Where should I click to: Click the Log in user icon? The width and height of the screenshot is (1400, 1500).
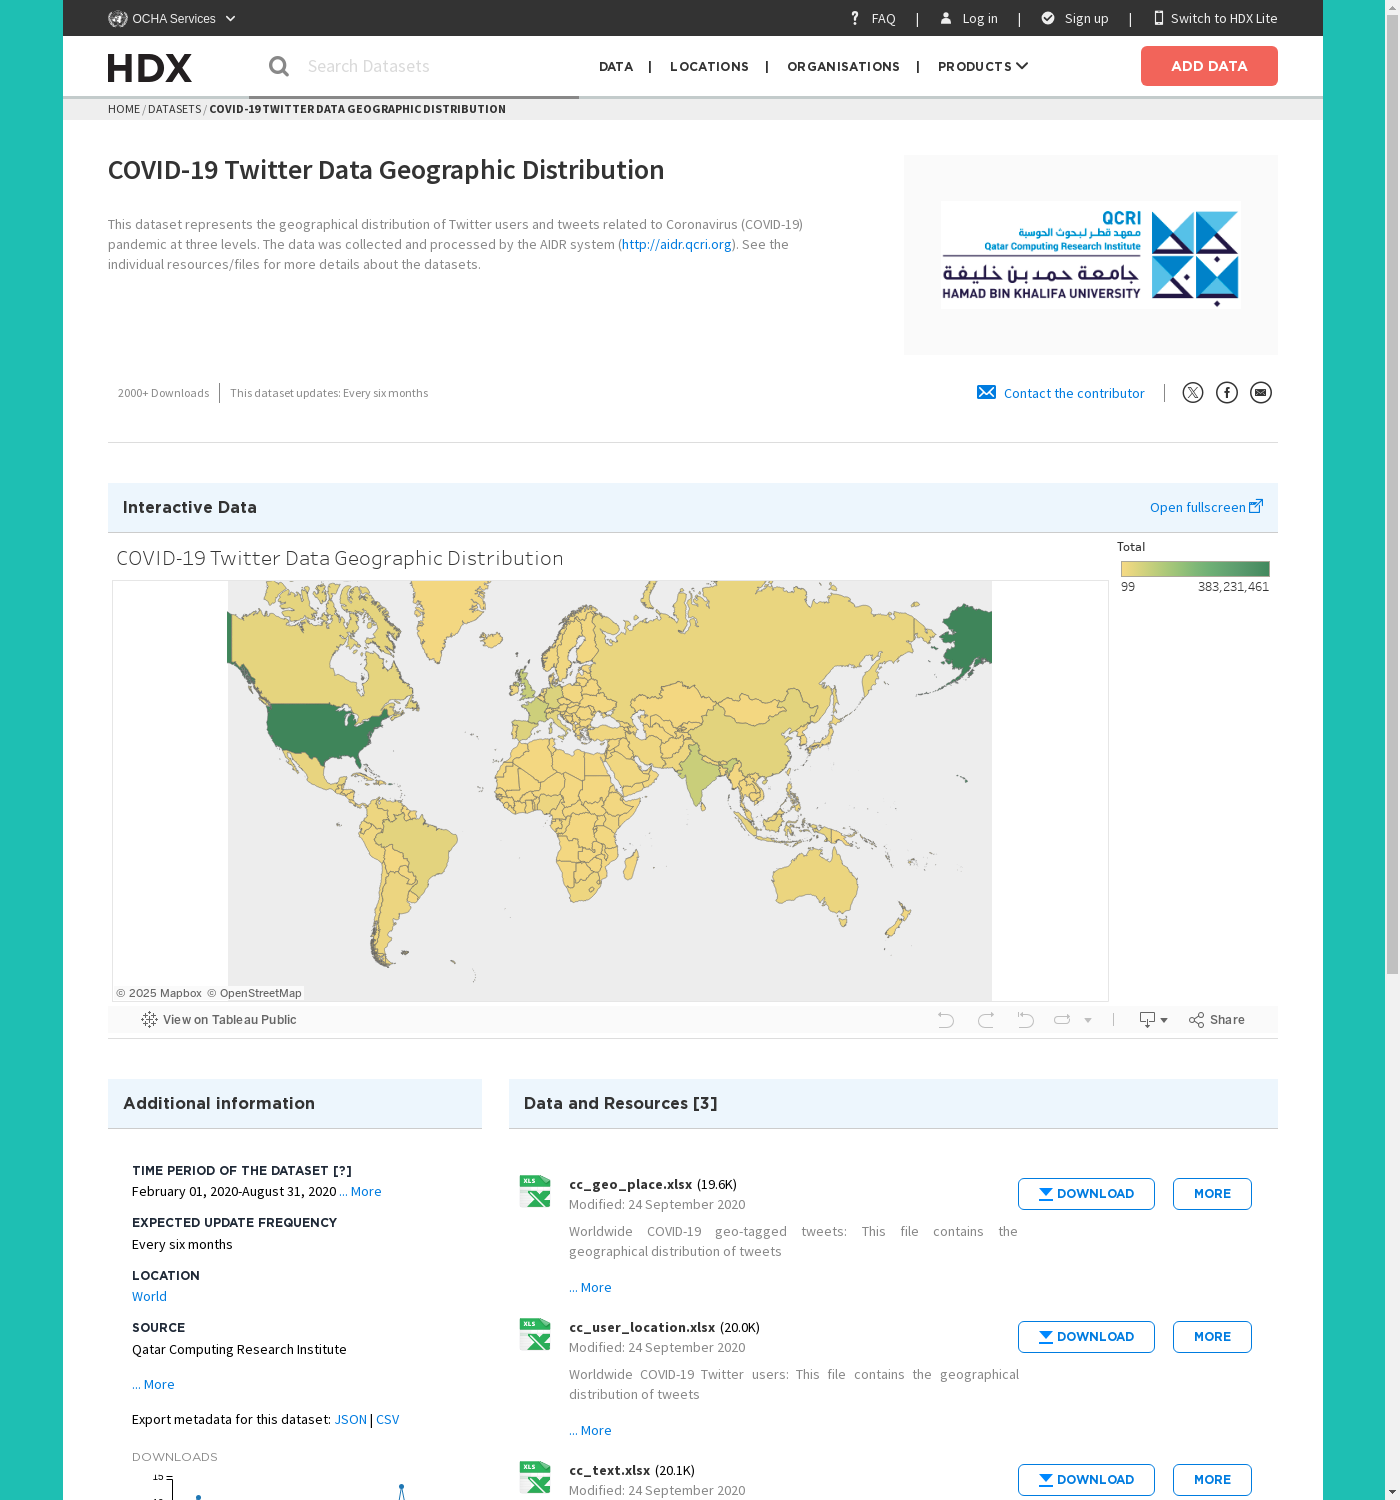[946, 18]
